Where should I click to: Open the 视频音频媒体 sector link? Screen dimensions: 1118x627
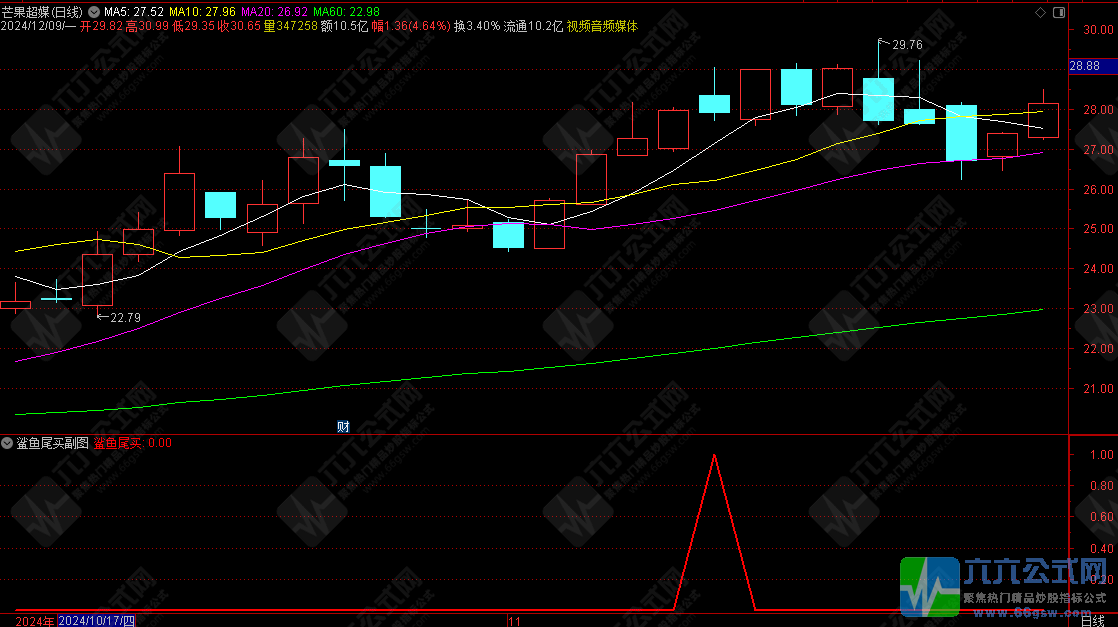point(602,26)
